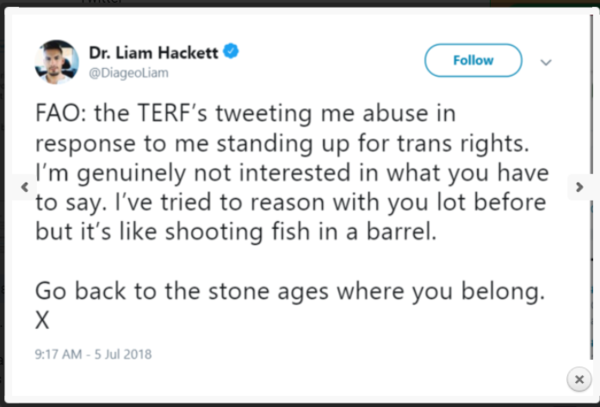Advance to the next image with right arrow
This screenshot has width=600, height=407.
point(578,187)
